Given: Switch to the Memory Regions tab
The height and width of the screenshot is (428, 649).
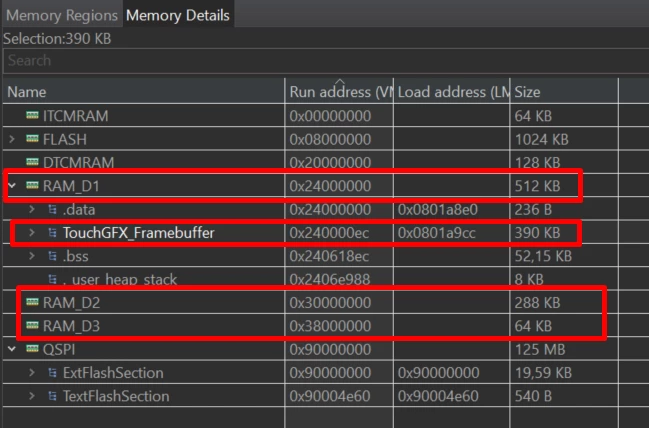Looking at the screenshot, I should click(x=62, y=15).
